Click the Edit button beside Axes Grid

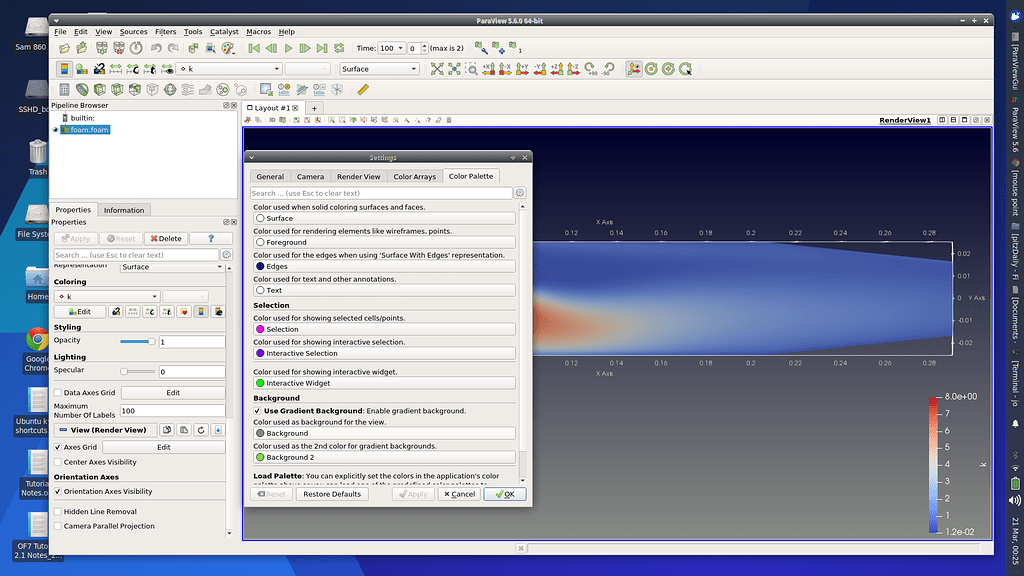pyautogui.click(x=163, y=447)
